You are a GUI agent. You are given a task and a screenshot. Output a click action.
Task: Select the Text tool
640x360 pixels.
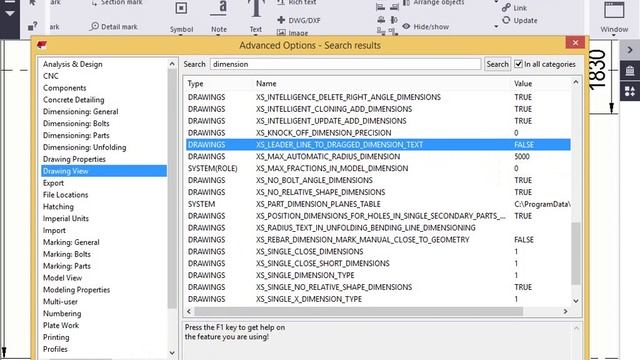(256, 16)
